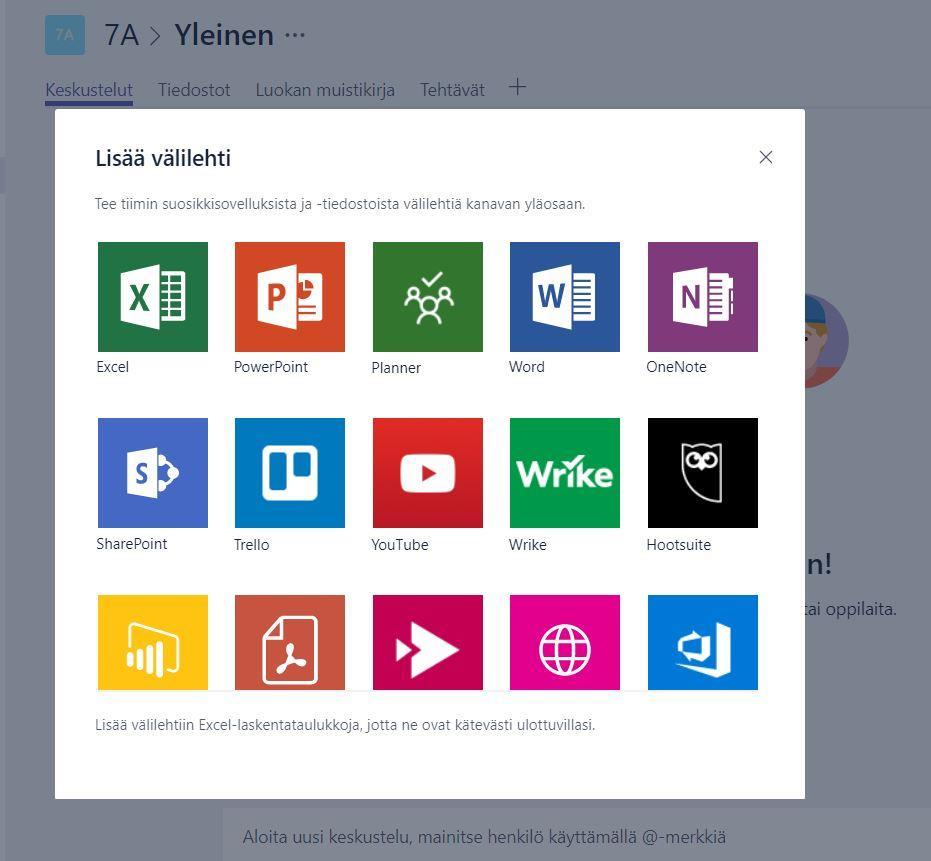
Task: Click the SharePoint label text
Action: tap(132, 544)
